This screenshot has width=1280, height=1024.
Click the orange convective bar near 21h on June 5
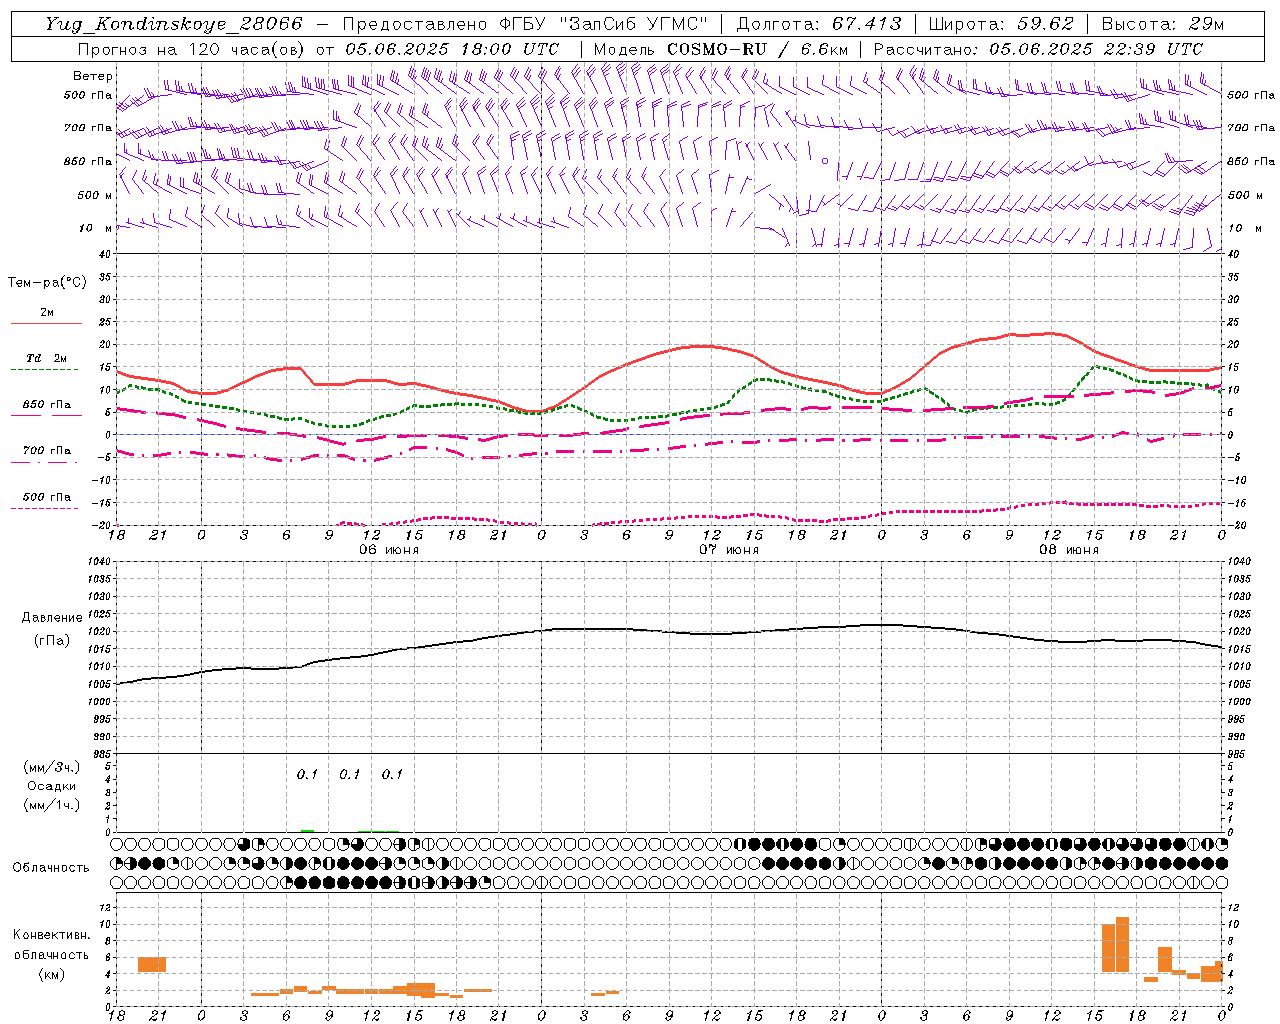pos(152,964)
